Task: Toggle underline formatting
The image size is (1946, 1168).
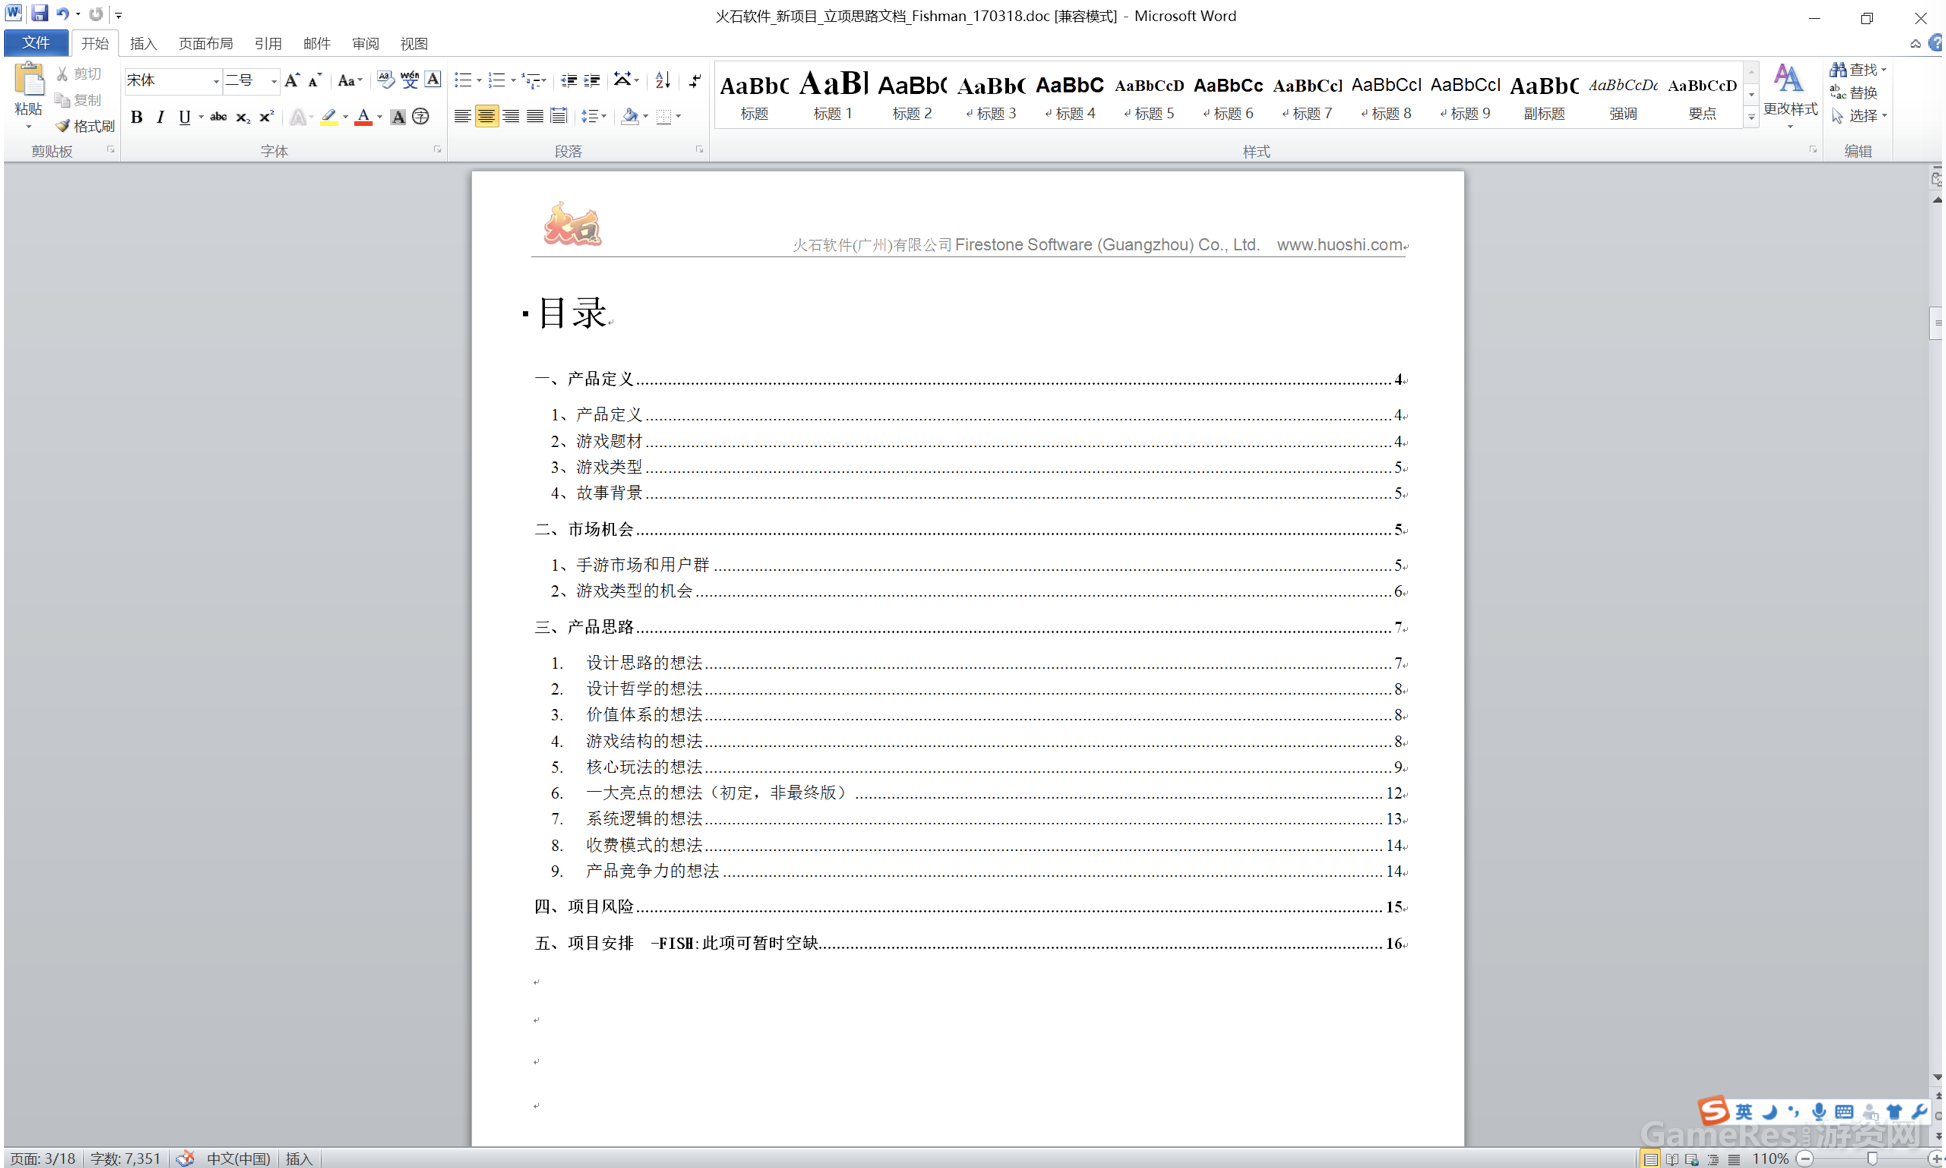Action: point(184,117)
